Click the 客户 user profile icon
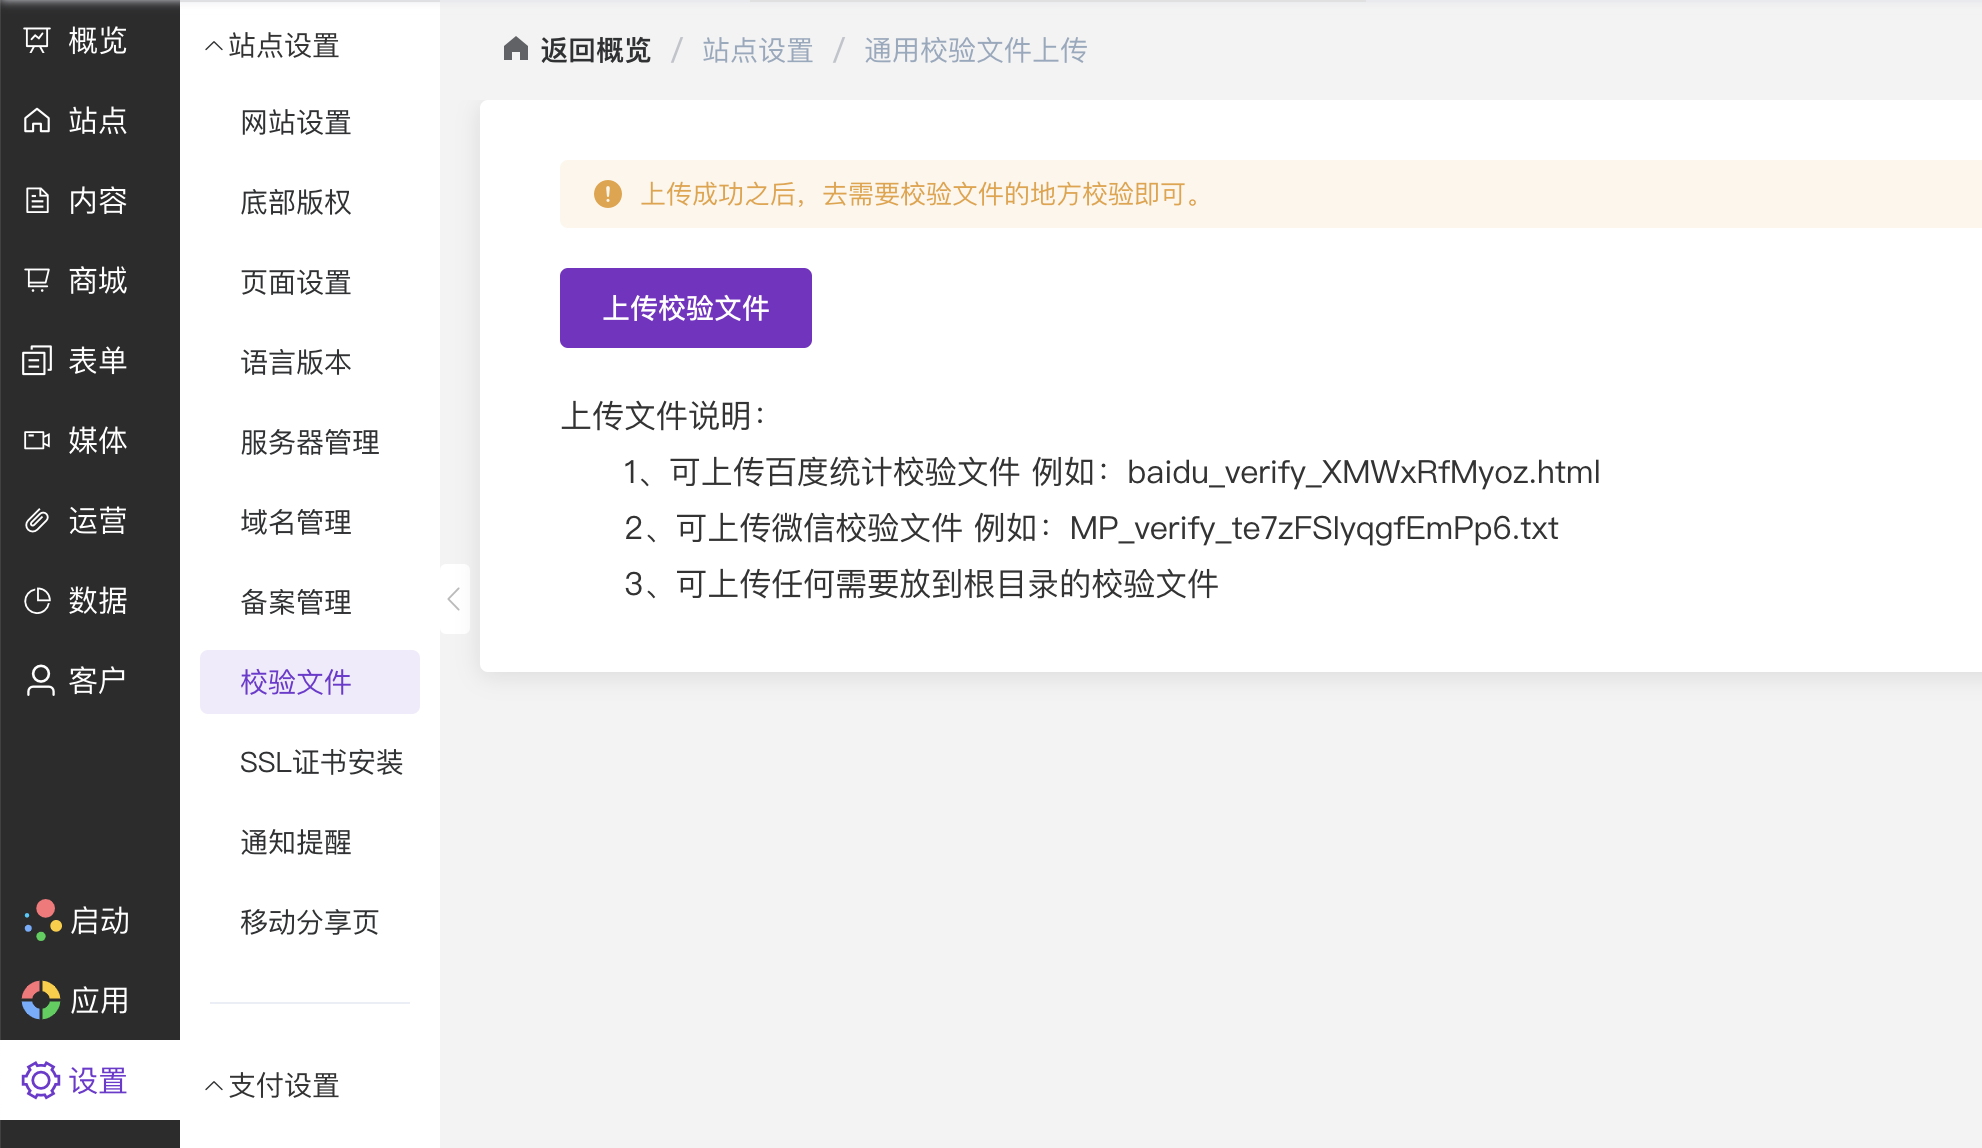1982x1148 pixels. click(x=40, y=681)
